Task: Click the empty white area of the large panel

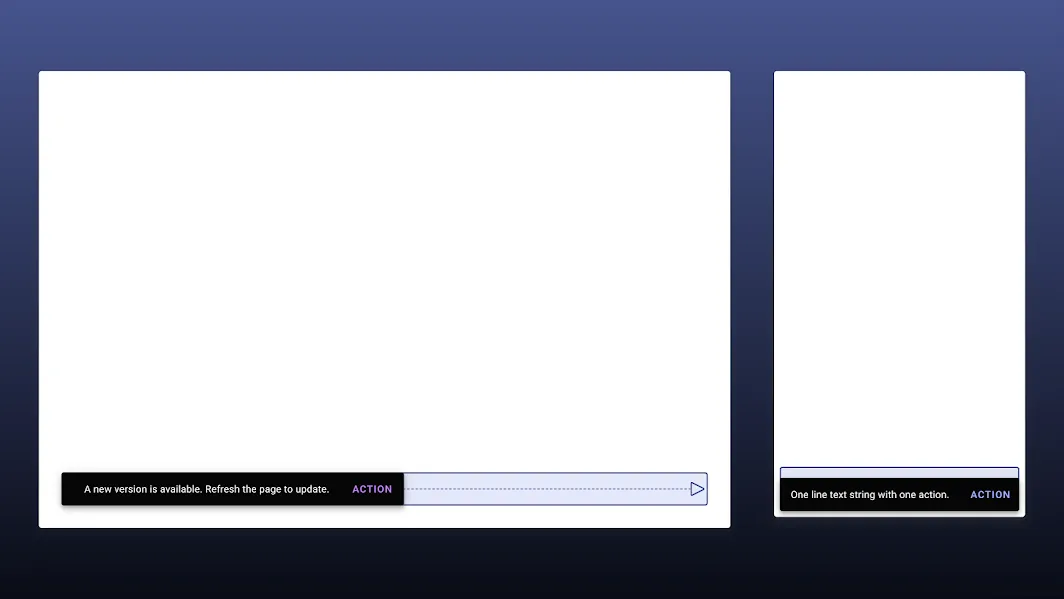Action: (384, 270)
